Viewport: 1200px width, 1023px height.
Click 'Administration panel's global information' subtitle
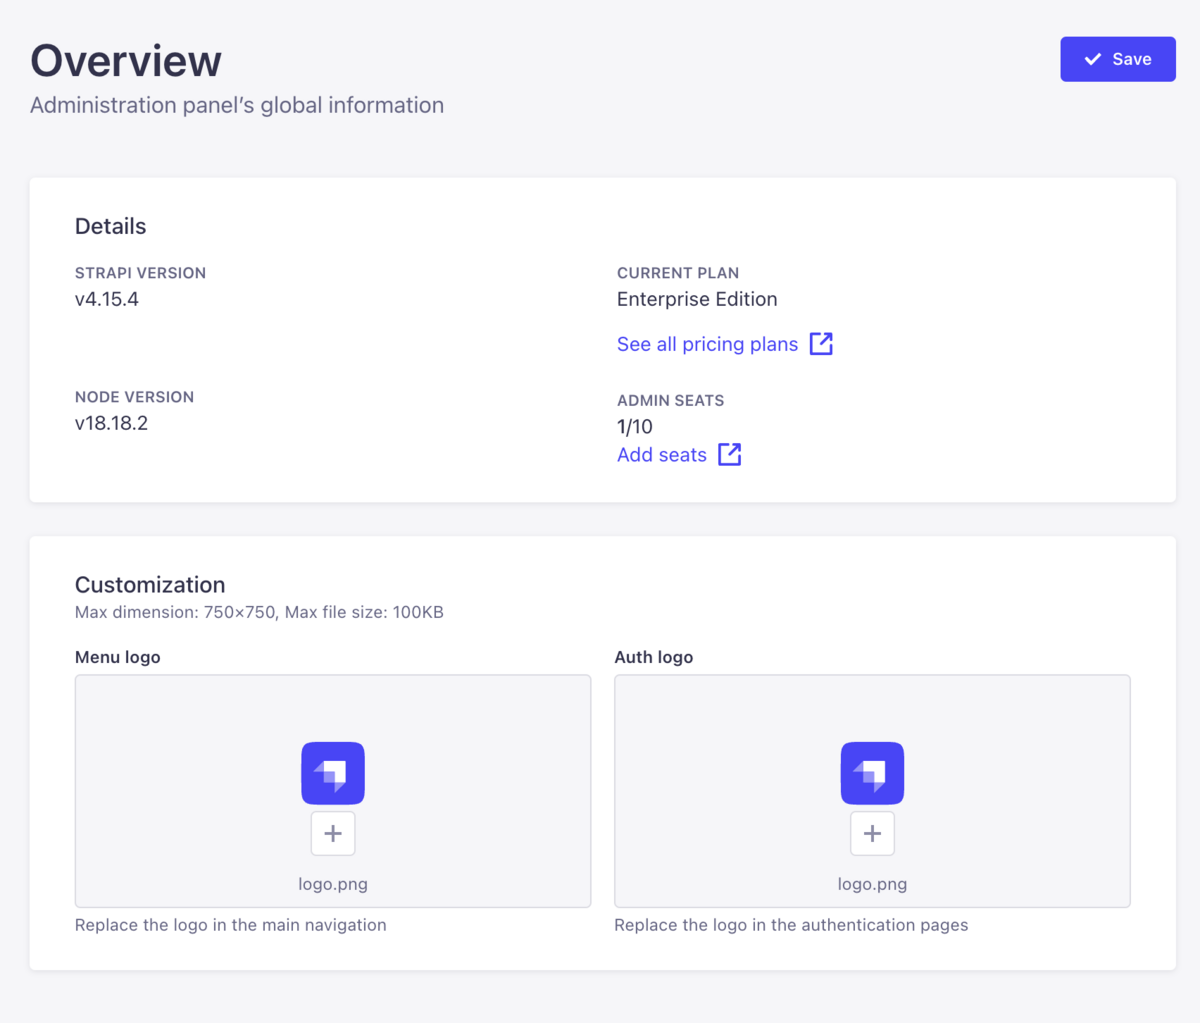[237, 105]
